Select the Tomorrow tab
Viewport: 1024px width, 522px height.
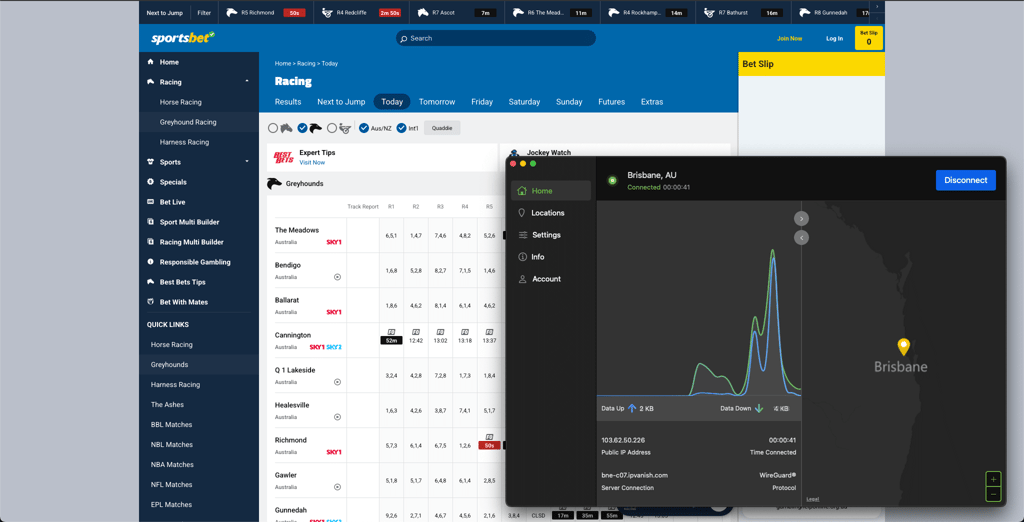[437, 102]
